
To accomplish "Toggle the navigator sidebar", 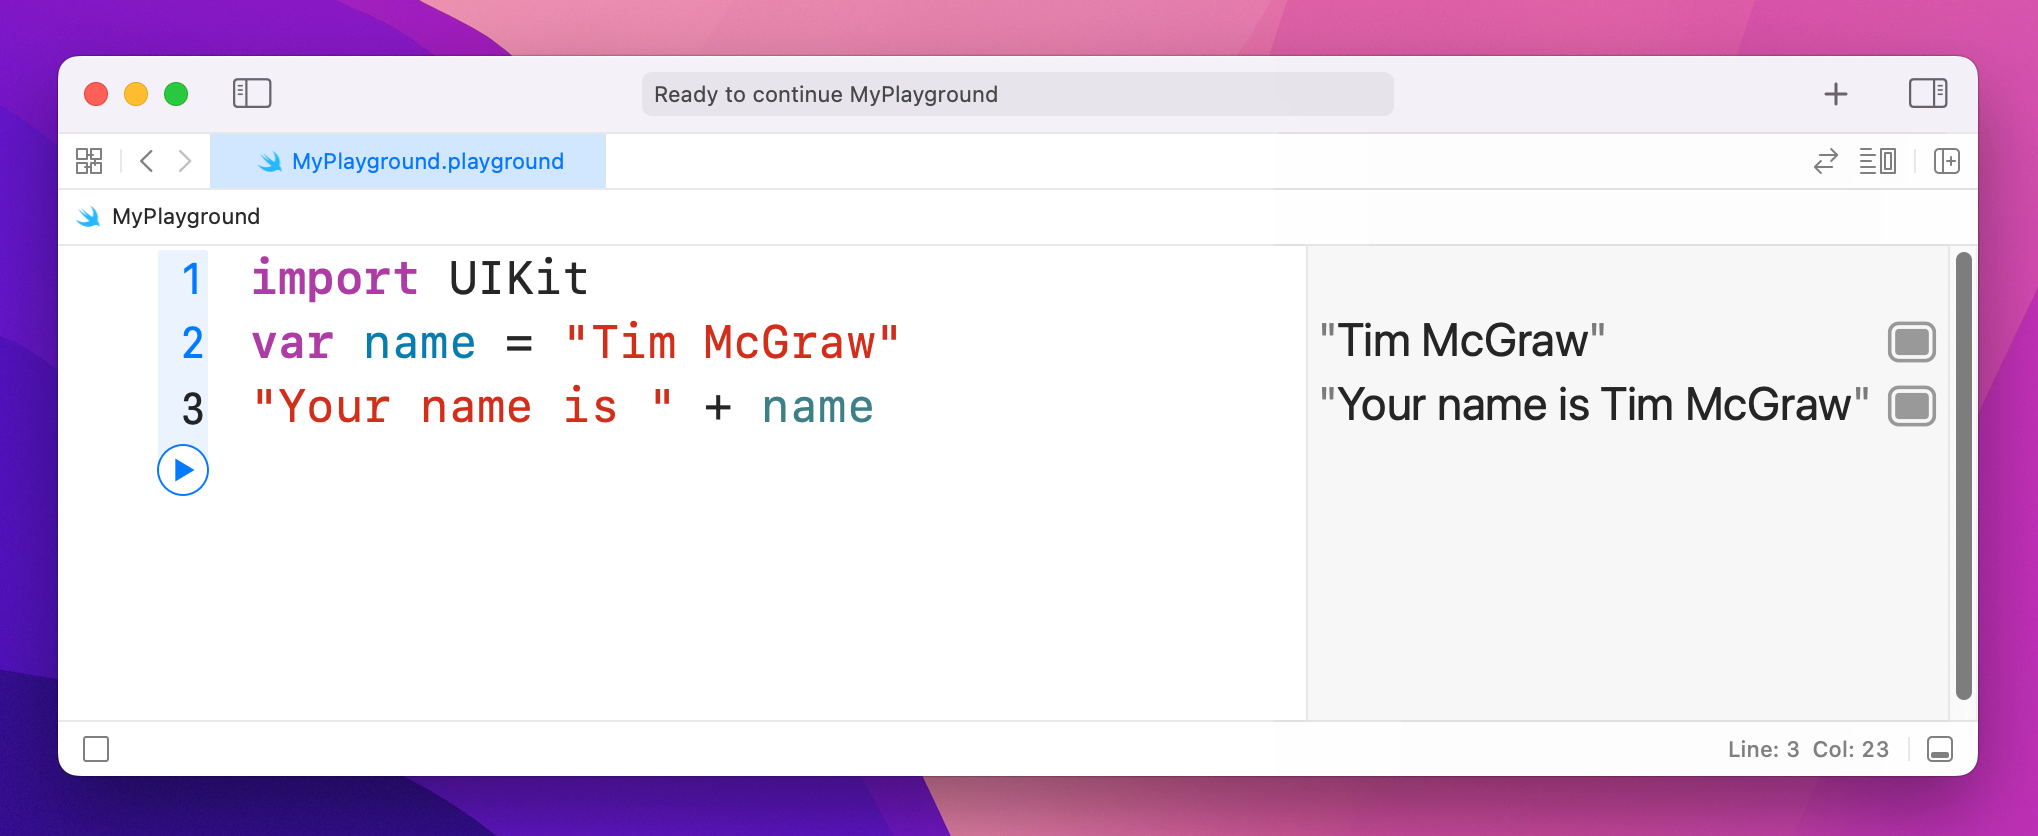I will coord(252,94).
